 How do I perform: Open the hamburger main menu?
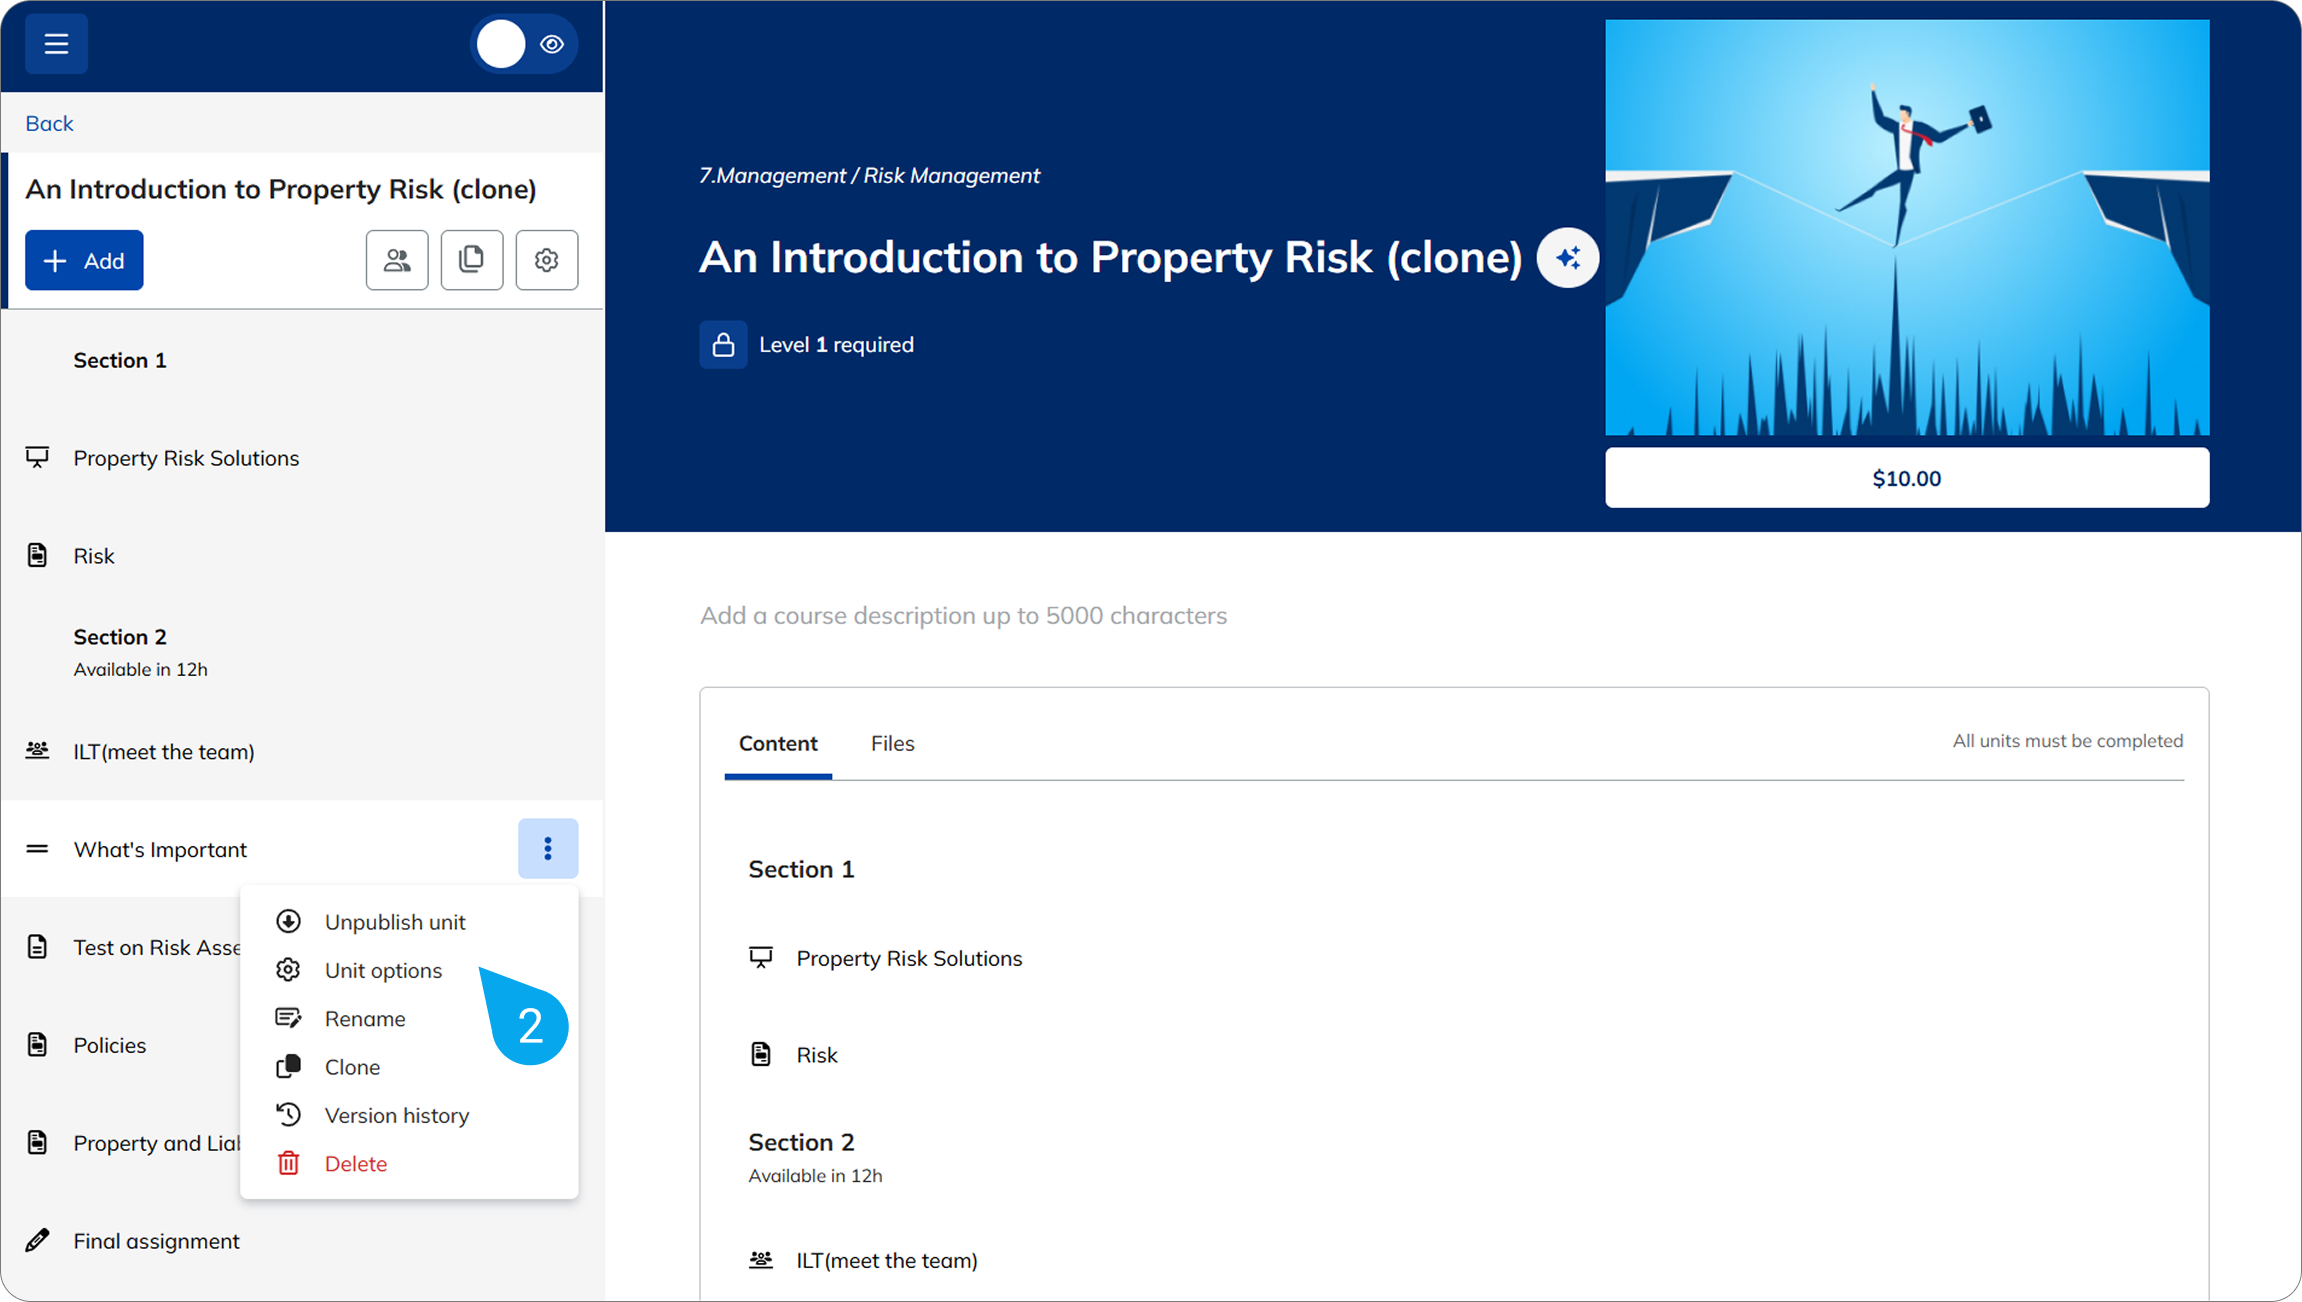(56, 44)
